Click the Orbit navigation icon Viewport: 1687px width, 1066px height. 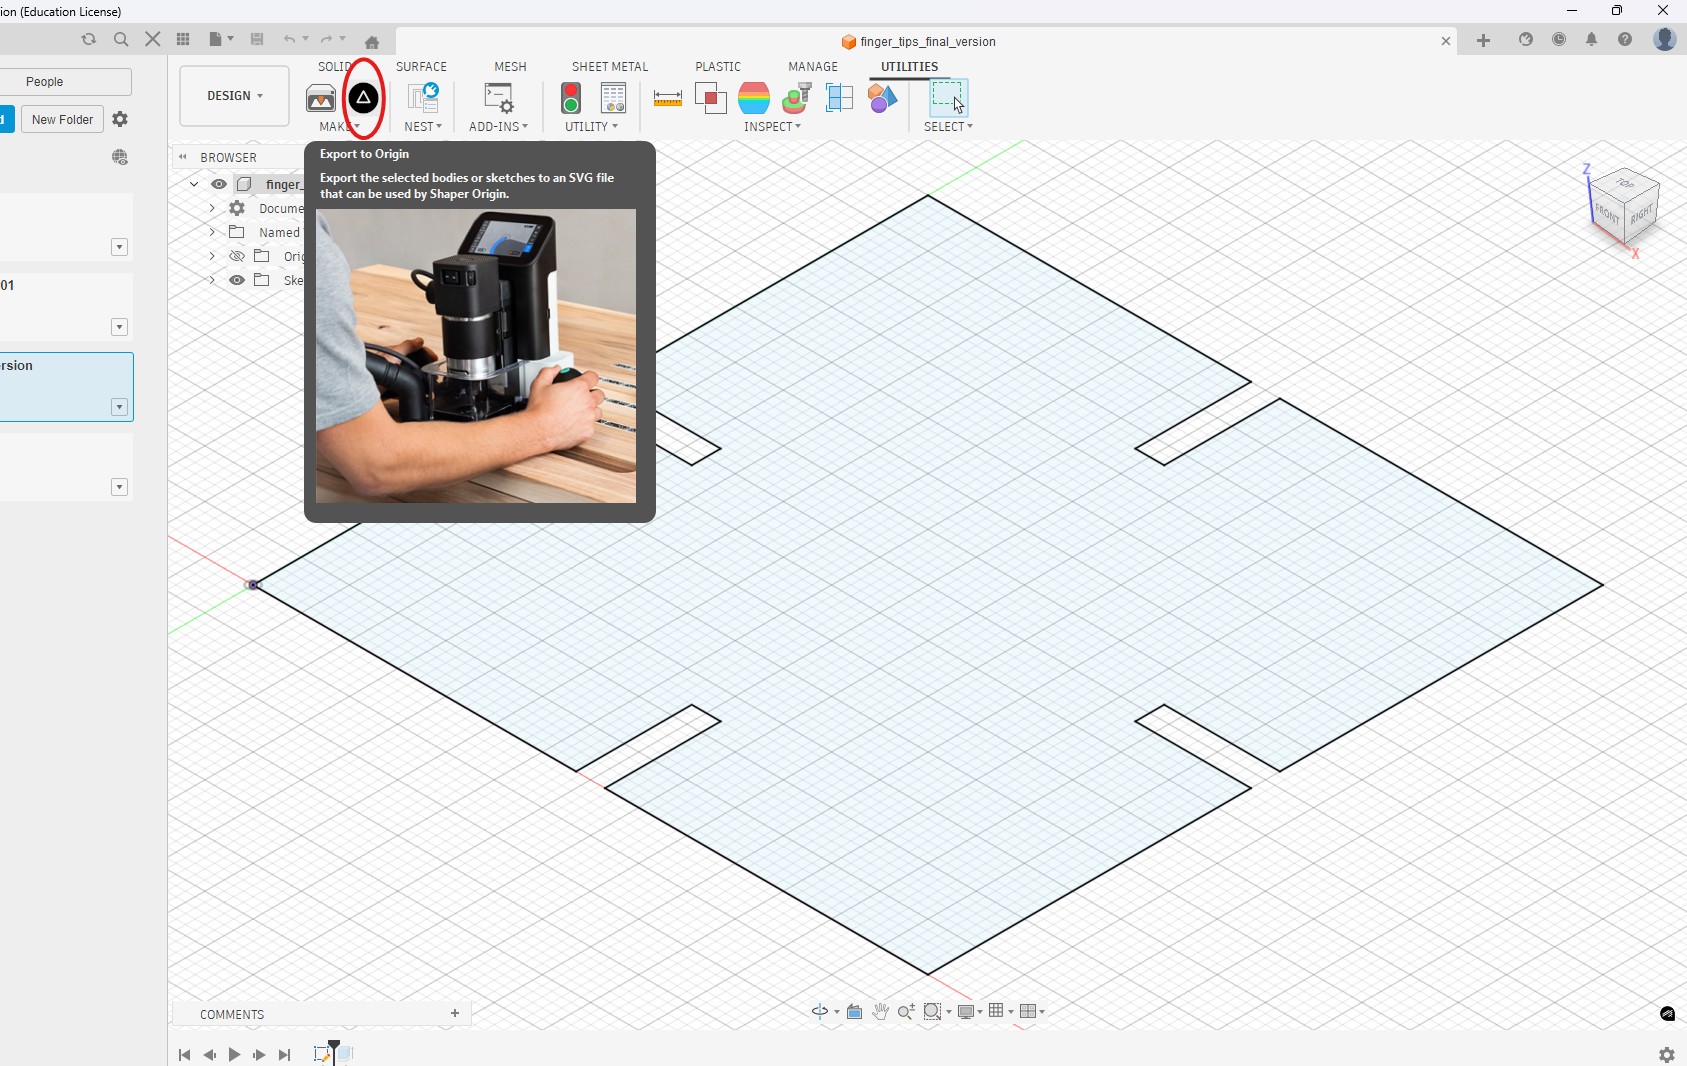coord(820,1012)
